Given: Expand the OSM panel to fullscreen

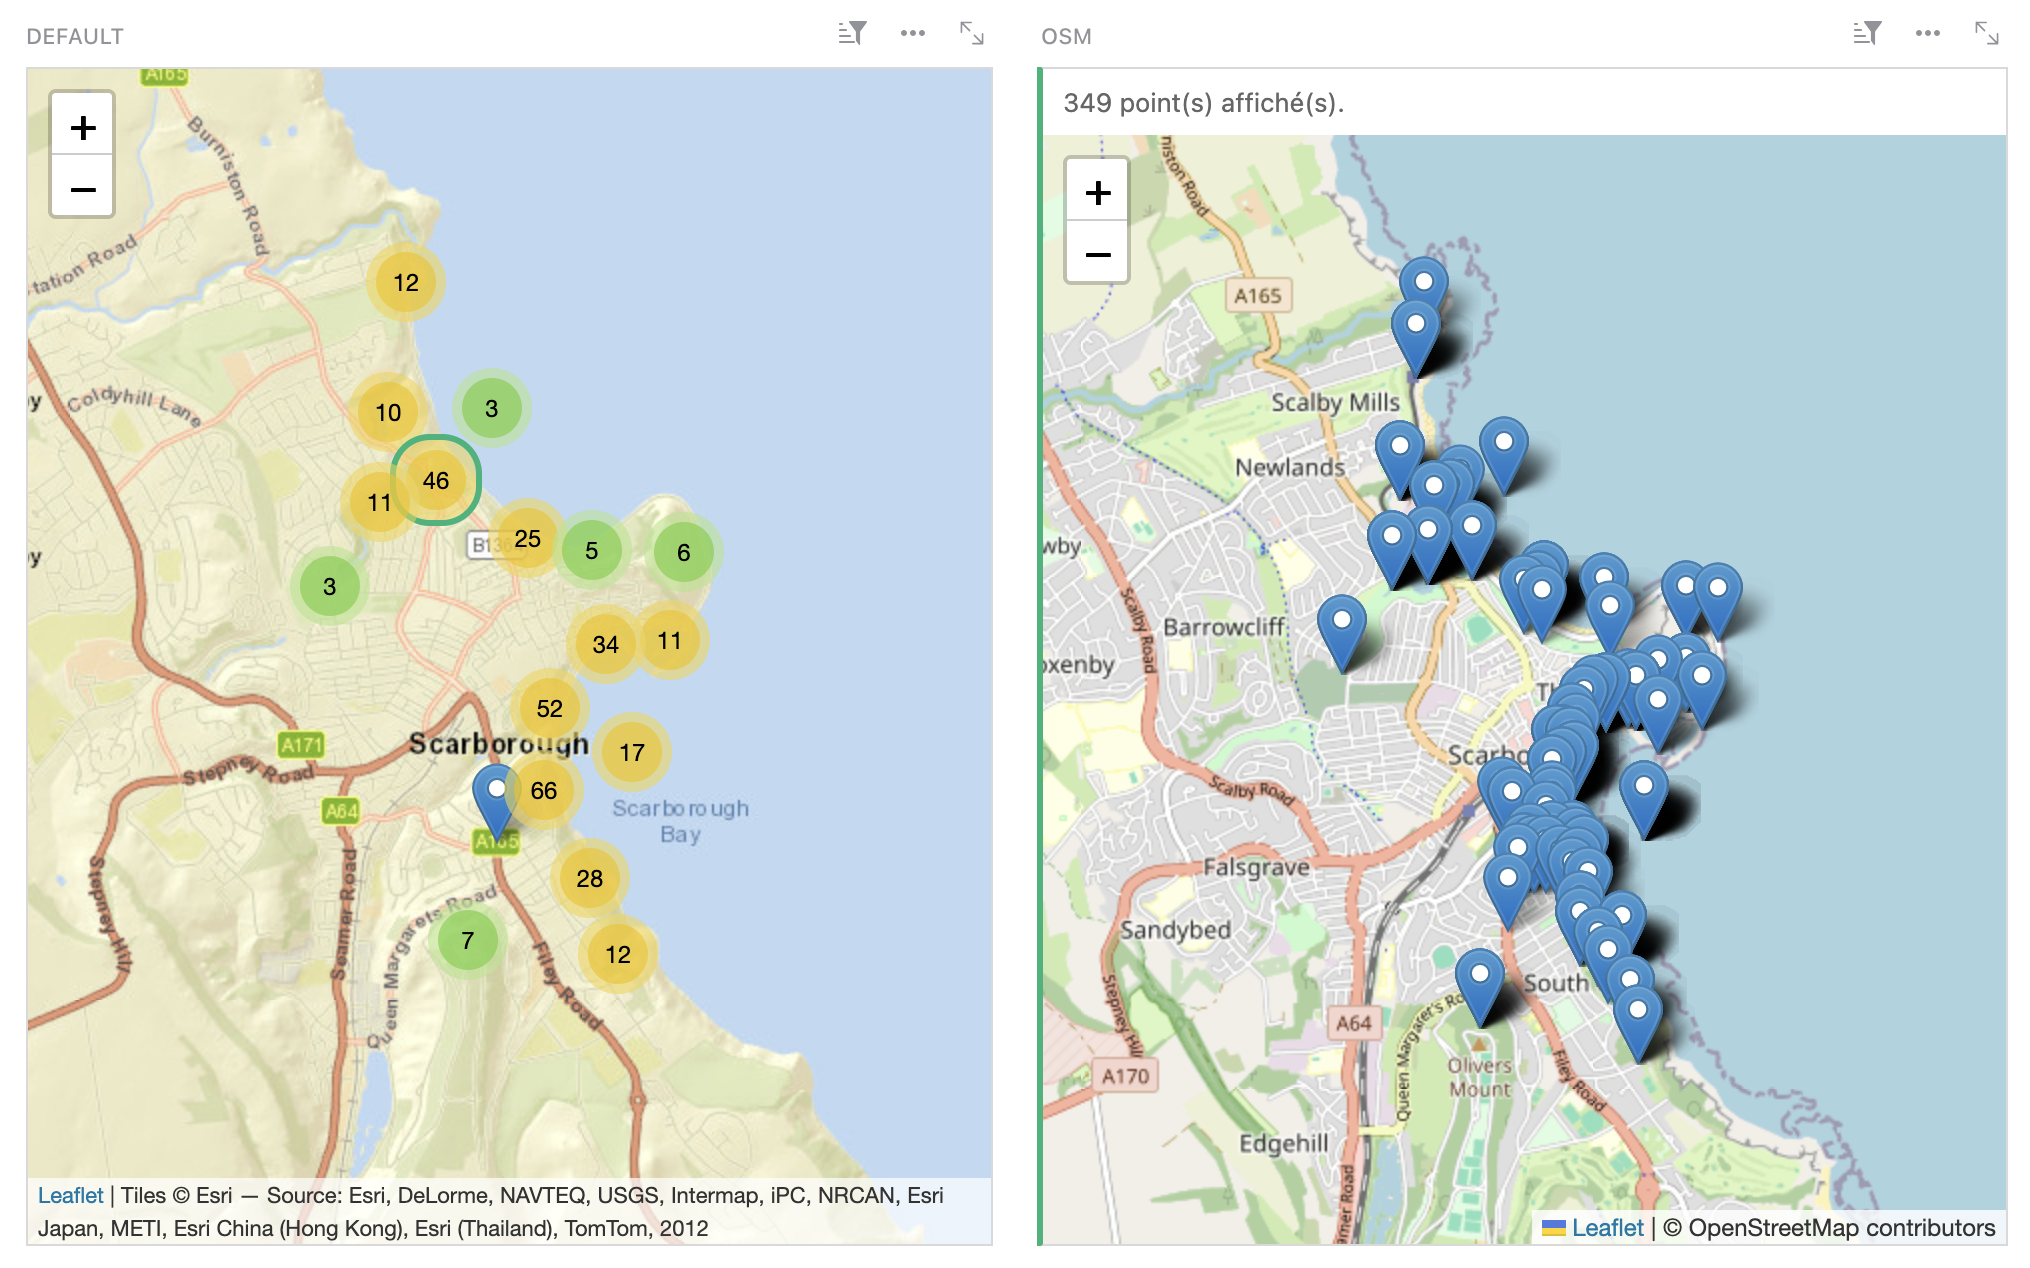Looking at the screenshot, I should click(x=1987, y=33).
